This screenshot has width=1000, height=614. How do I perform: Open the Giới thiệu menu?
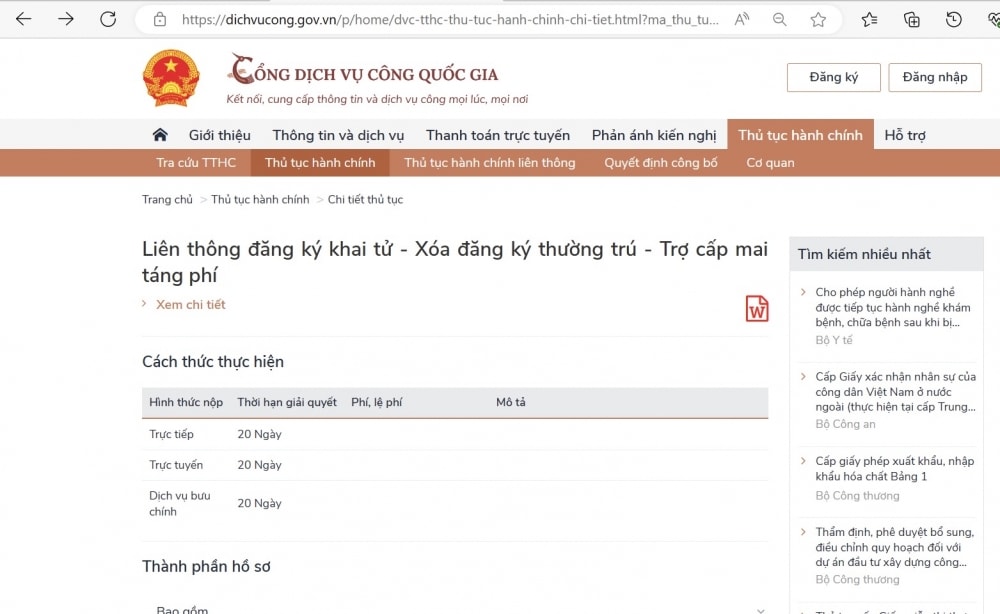tap(219, 135)
